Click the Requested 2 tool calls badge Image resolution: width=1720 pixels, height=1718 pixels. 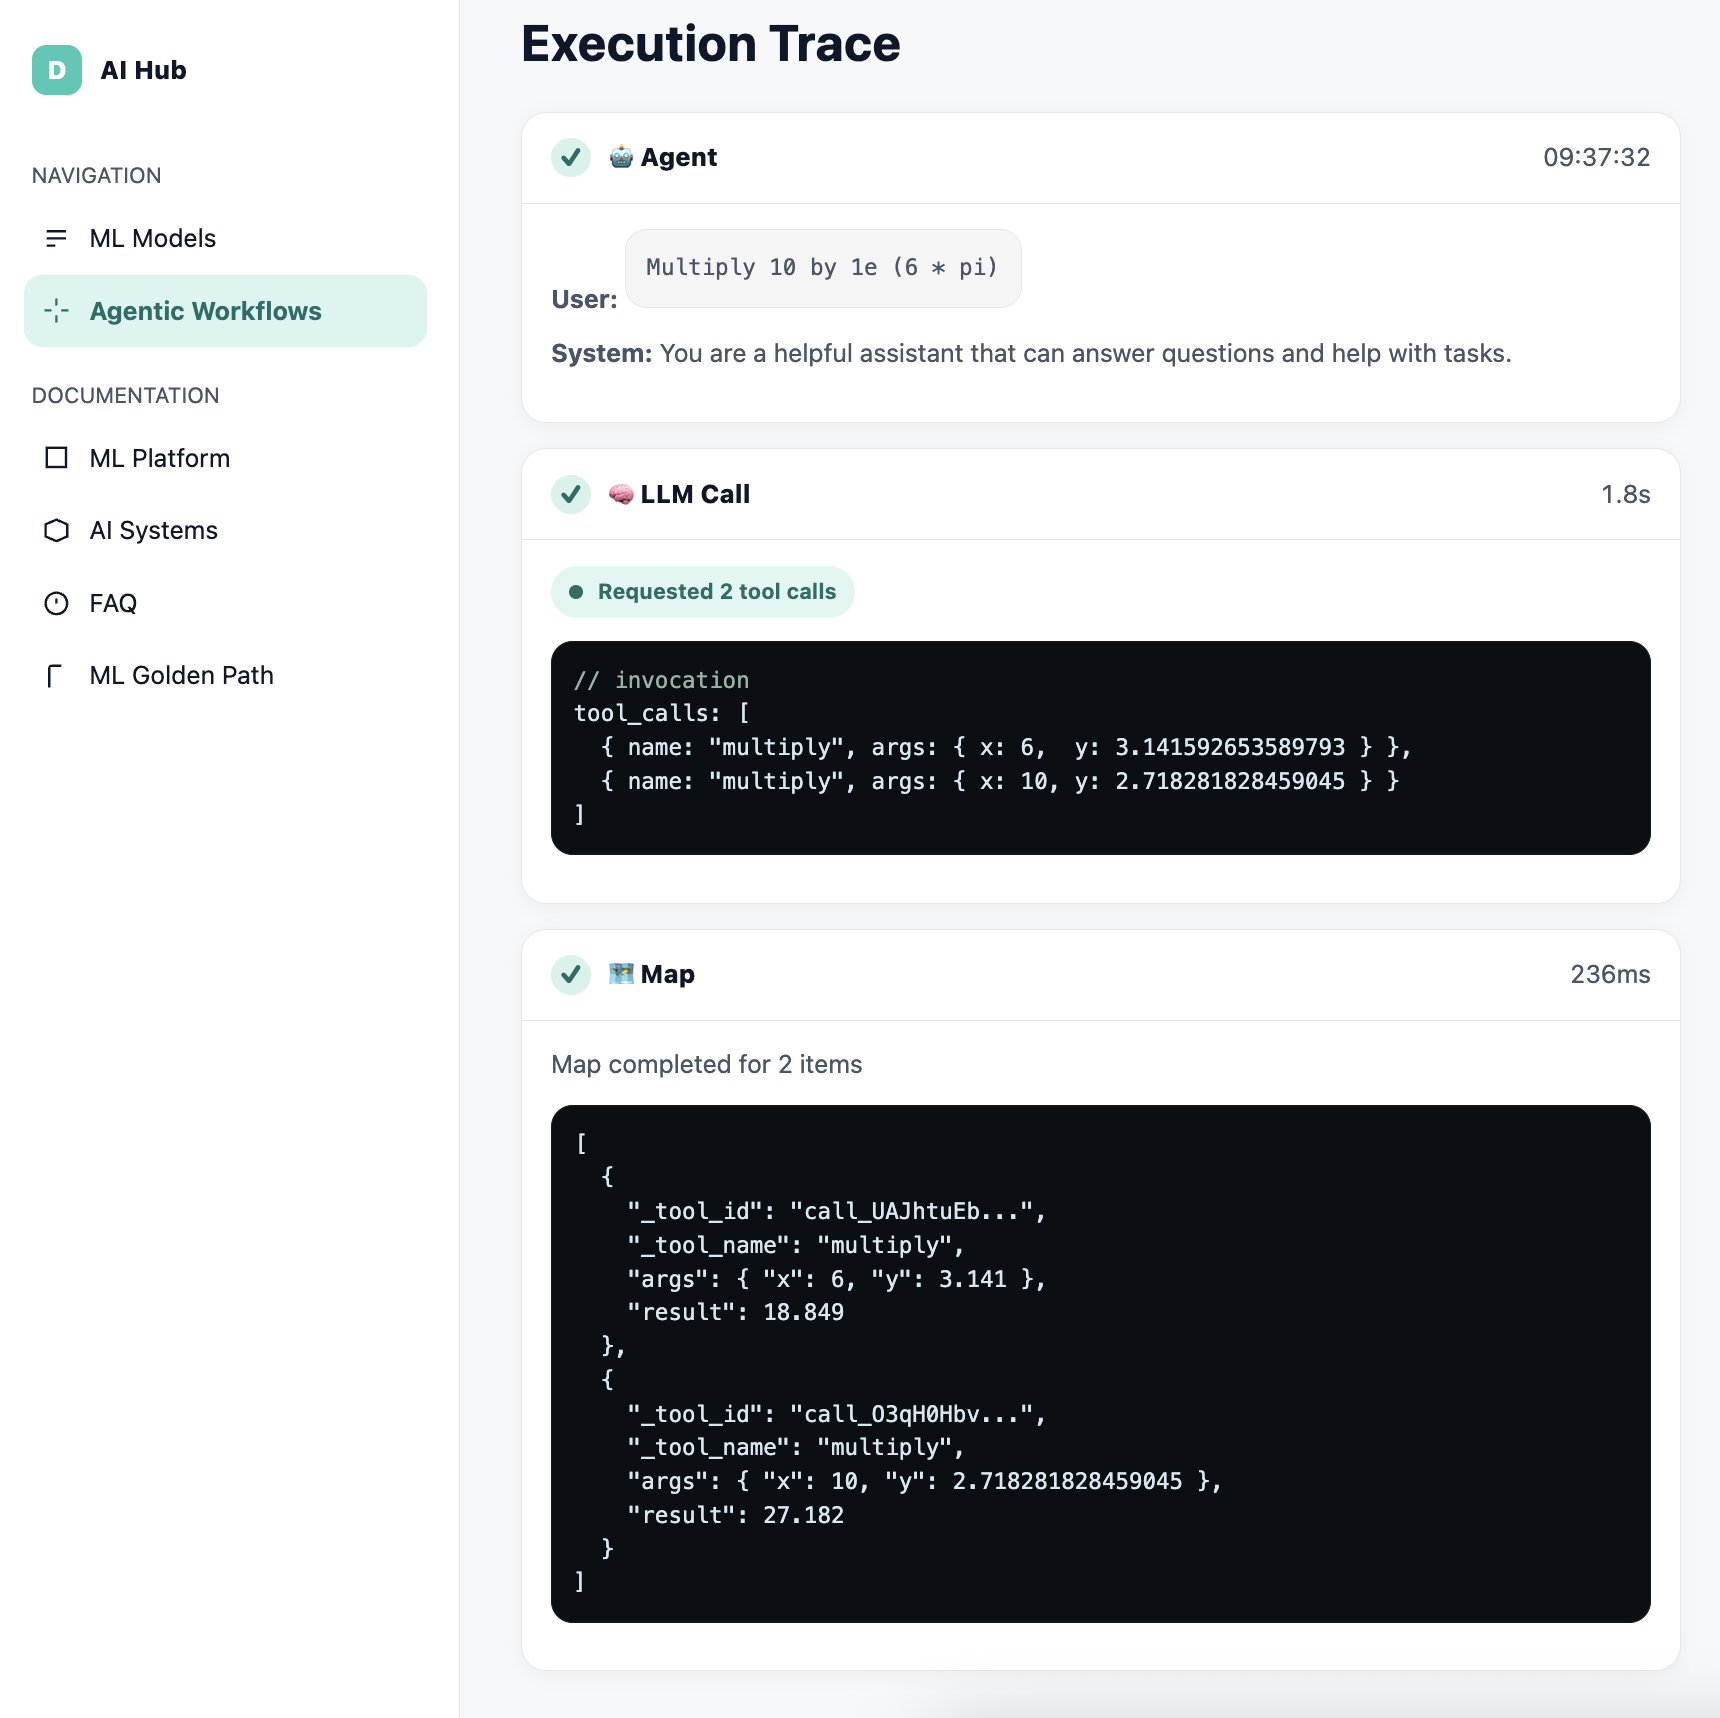[702, 592]
